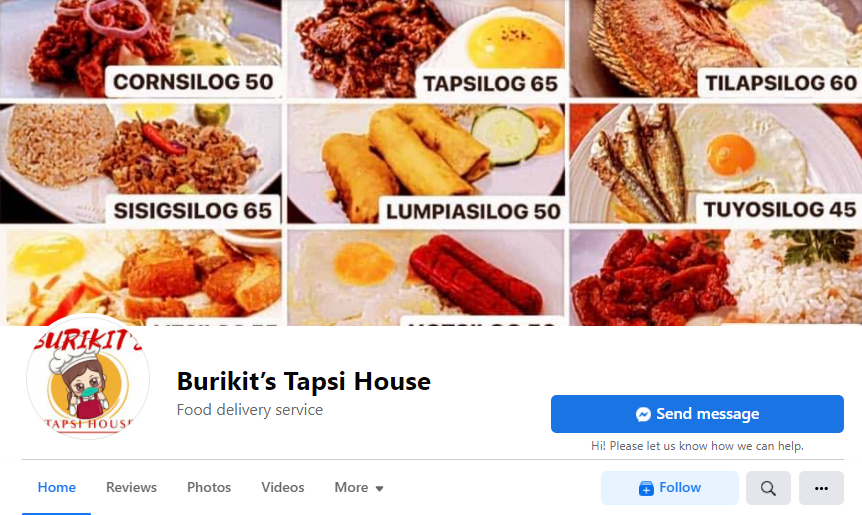Expand the More dropdown arrow
Screen dimensions: 862x515
[379, 488]
